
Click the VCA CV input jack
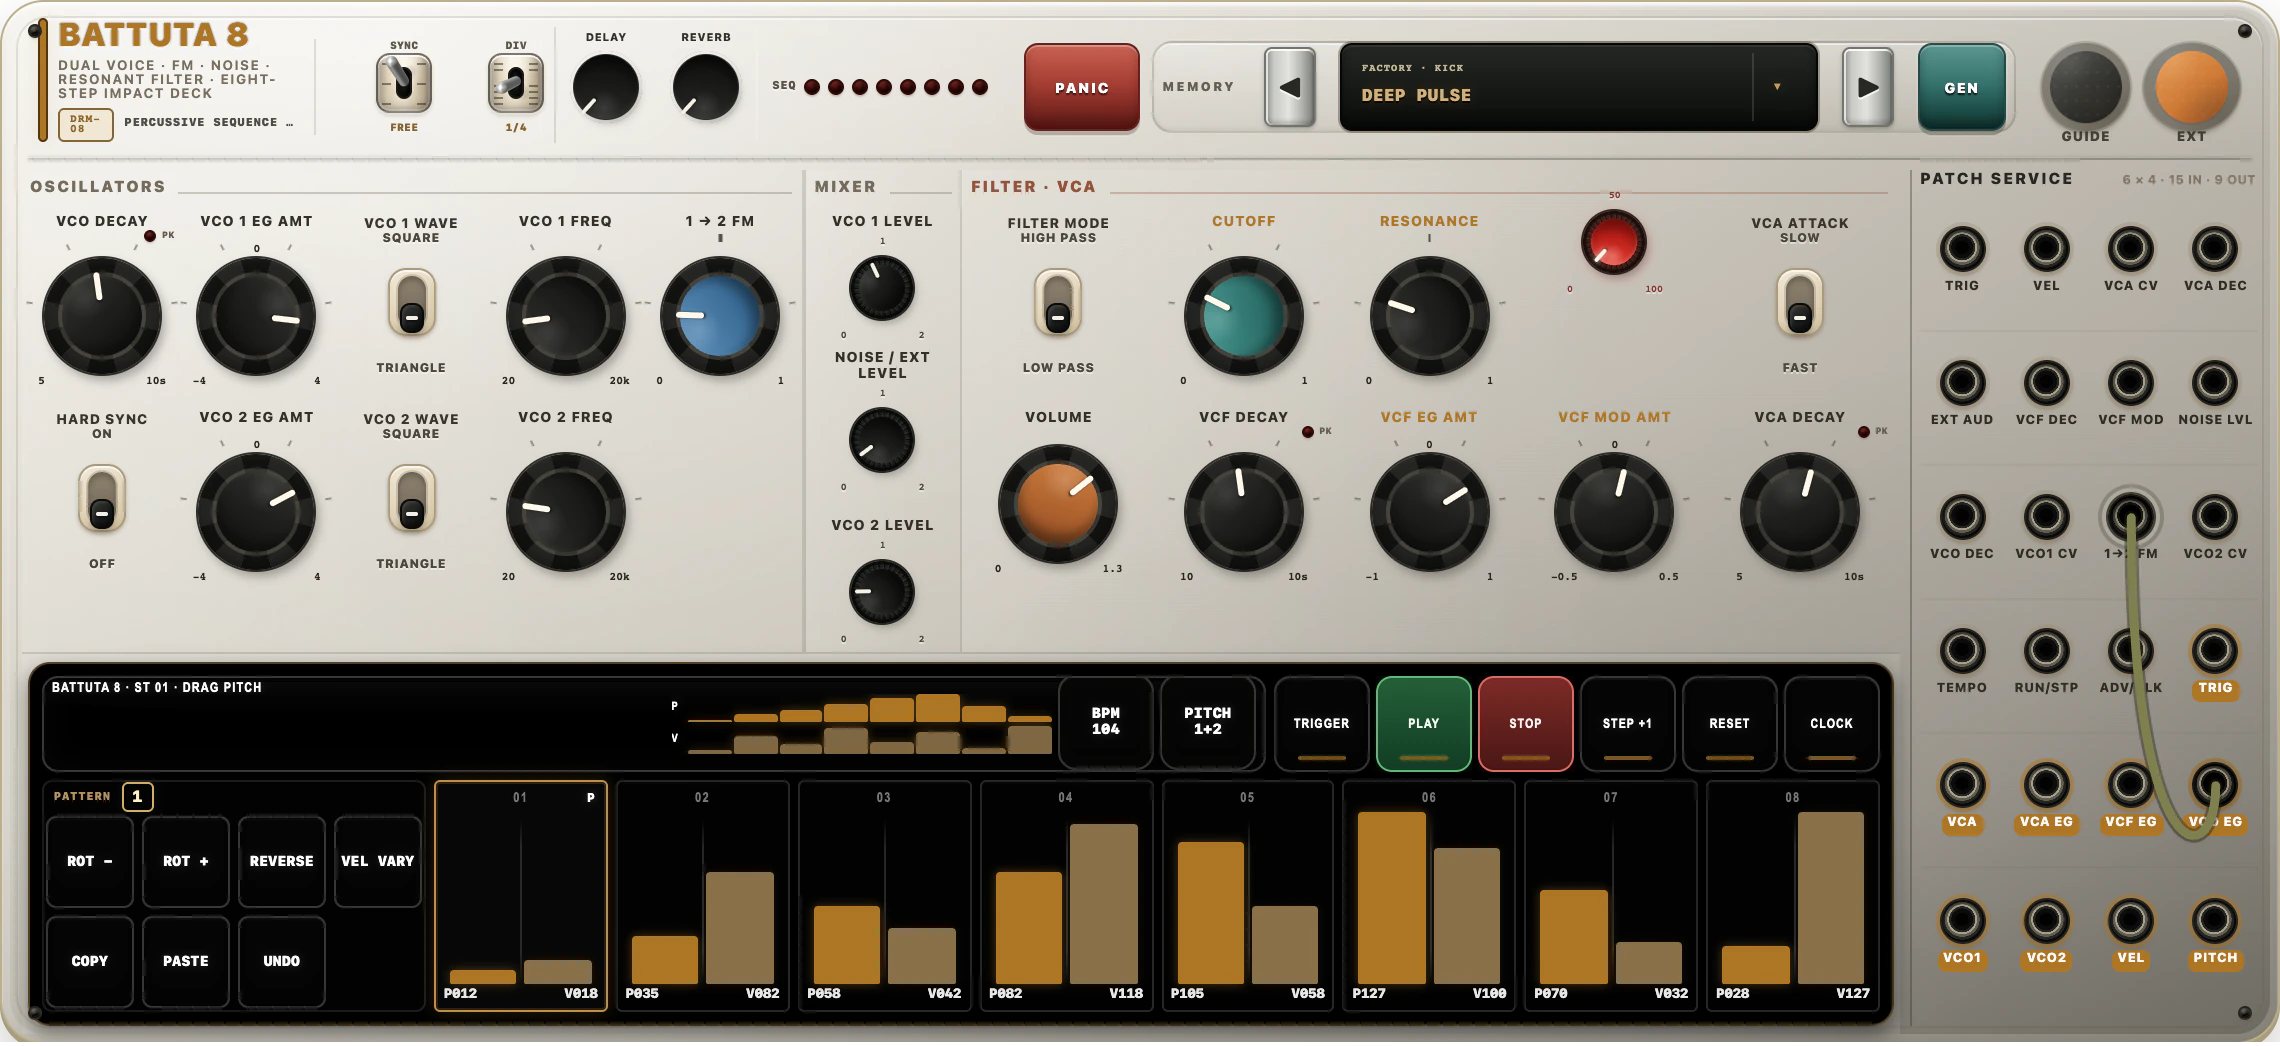[x=2130, y=249]
